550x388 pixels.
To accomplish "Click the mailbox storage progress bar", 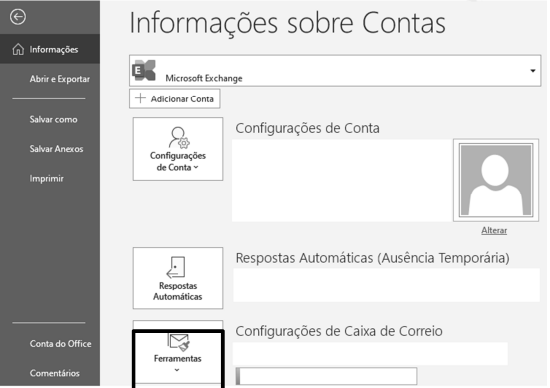I will 326,376.
